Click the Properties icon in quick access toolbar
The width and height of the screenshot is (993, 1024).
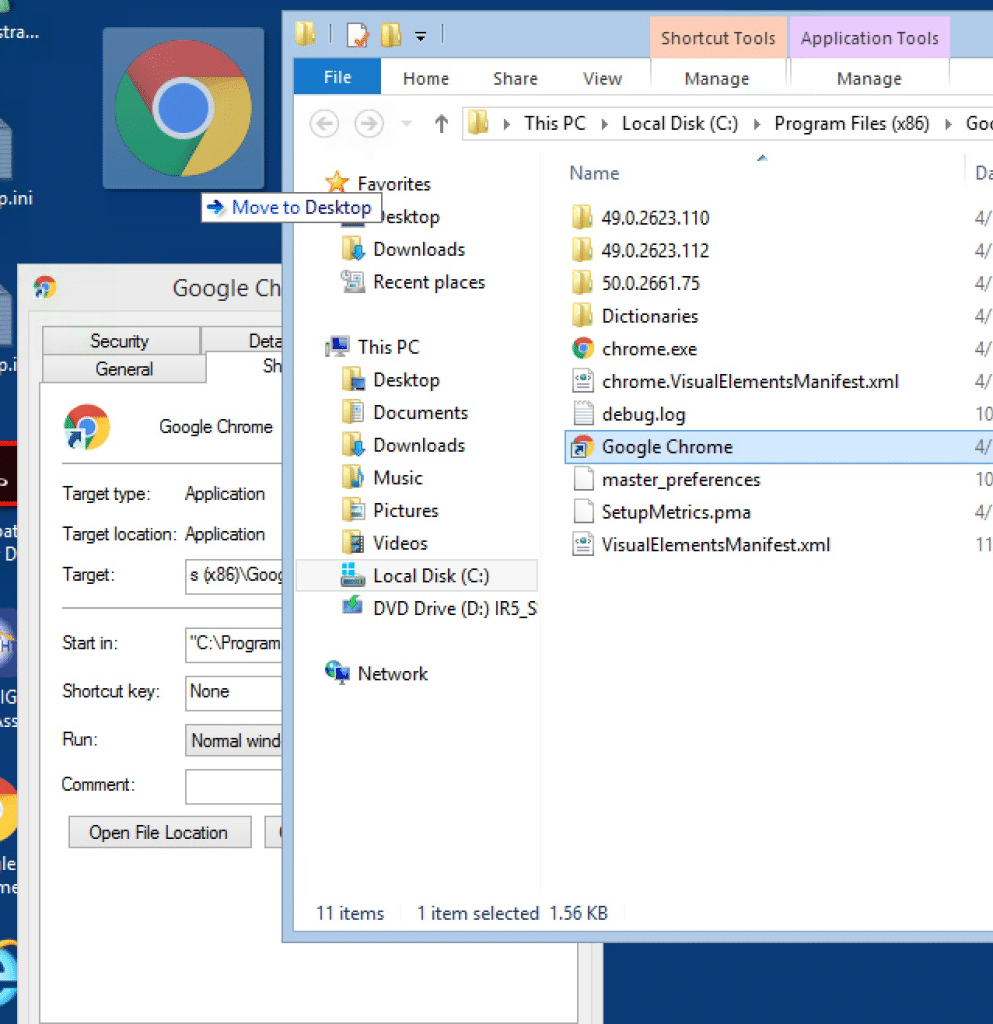pos(358,35)
